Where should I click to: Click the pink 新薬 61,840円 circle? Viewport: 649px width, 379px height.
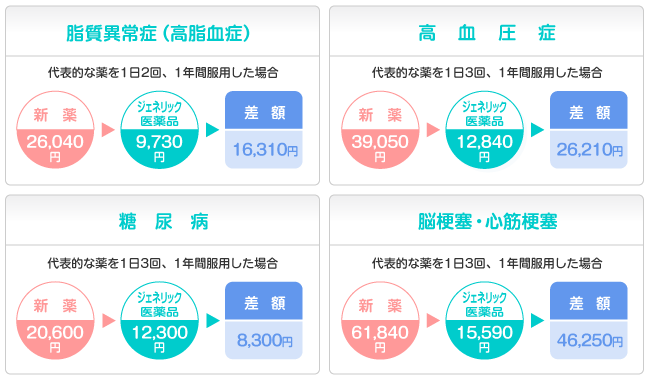click(380, 321)
